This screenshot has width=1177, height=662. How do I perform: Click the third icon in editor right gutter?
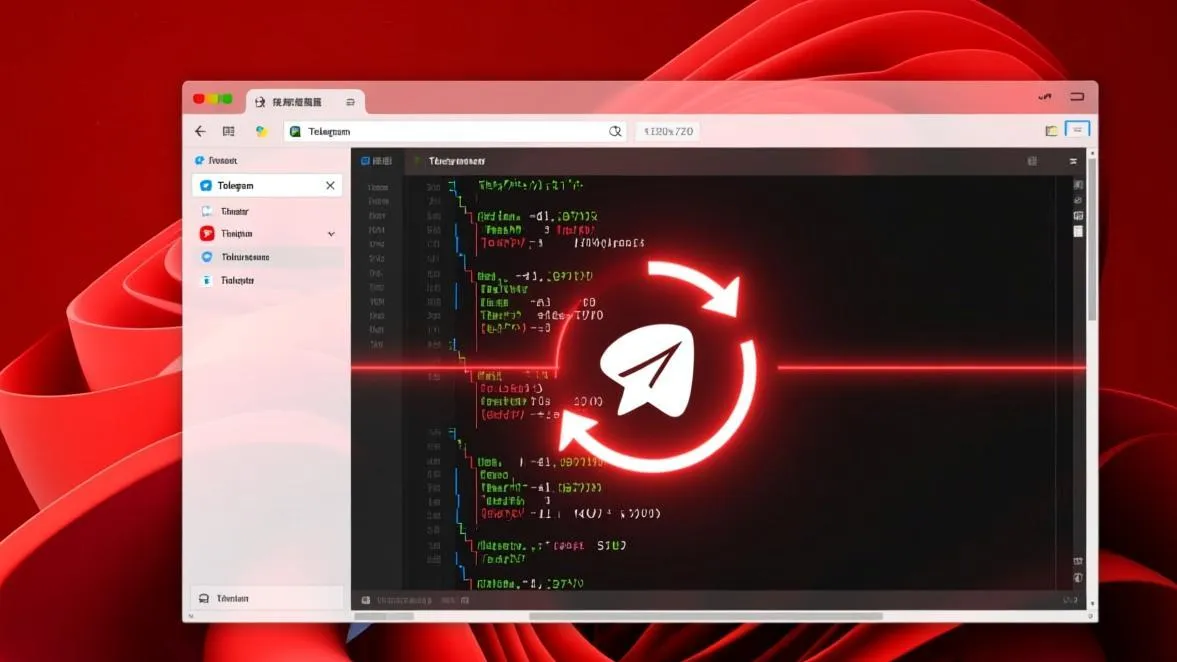pos(1078,216)
